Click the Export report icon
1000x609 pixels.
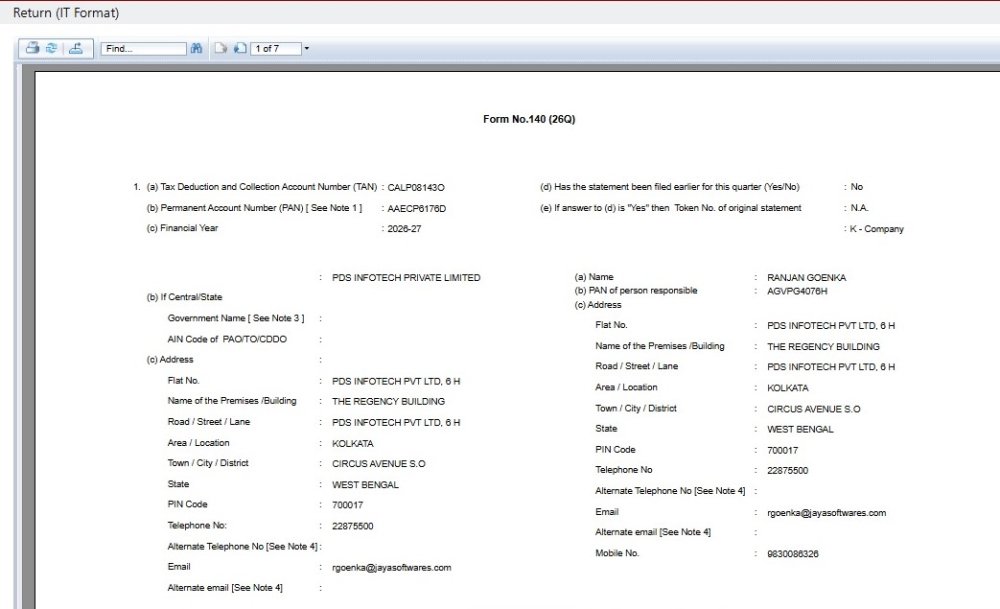click(x=76, y=48)
